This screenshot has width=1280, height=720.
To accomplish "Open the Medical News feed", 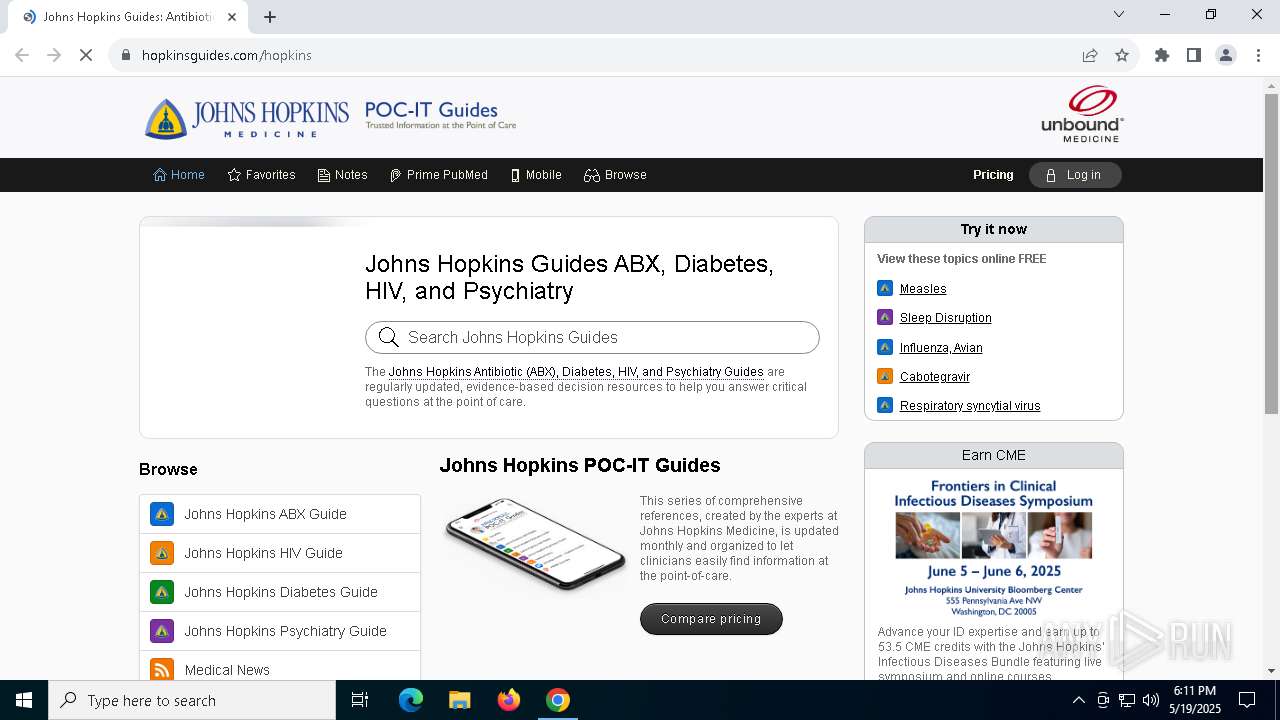I will (280, 666).
